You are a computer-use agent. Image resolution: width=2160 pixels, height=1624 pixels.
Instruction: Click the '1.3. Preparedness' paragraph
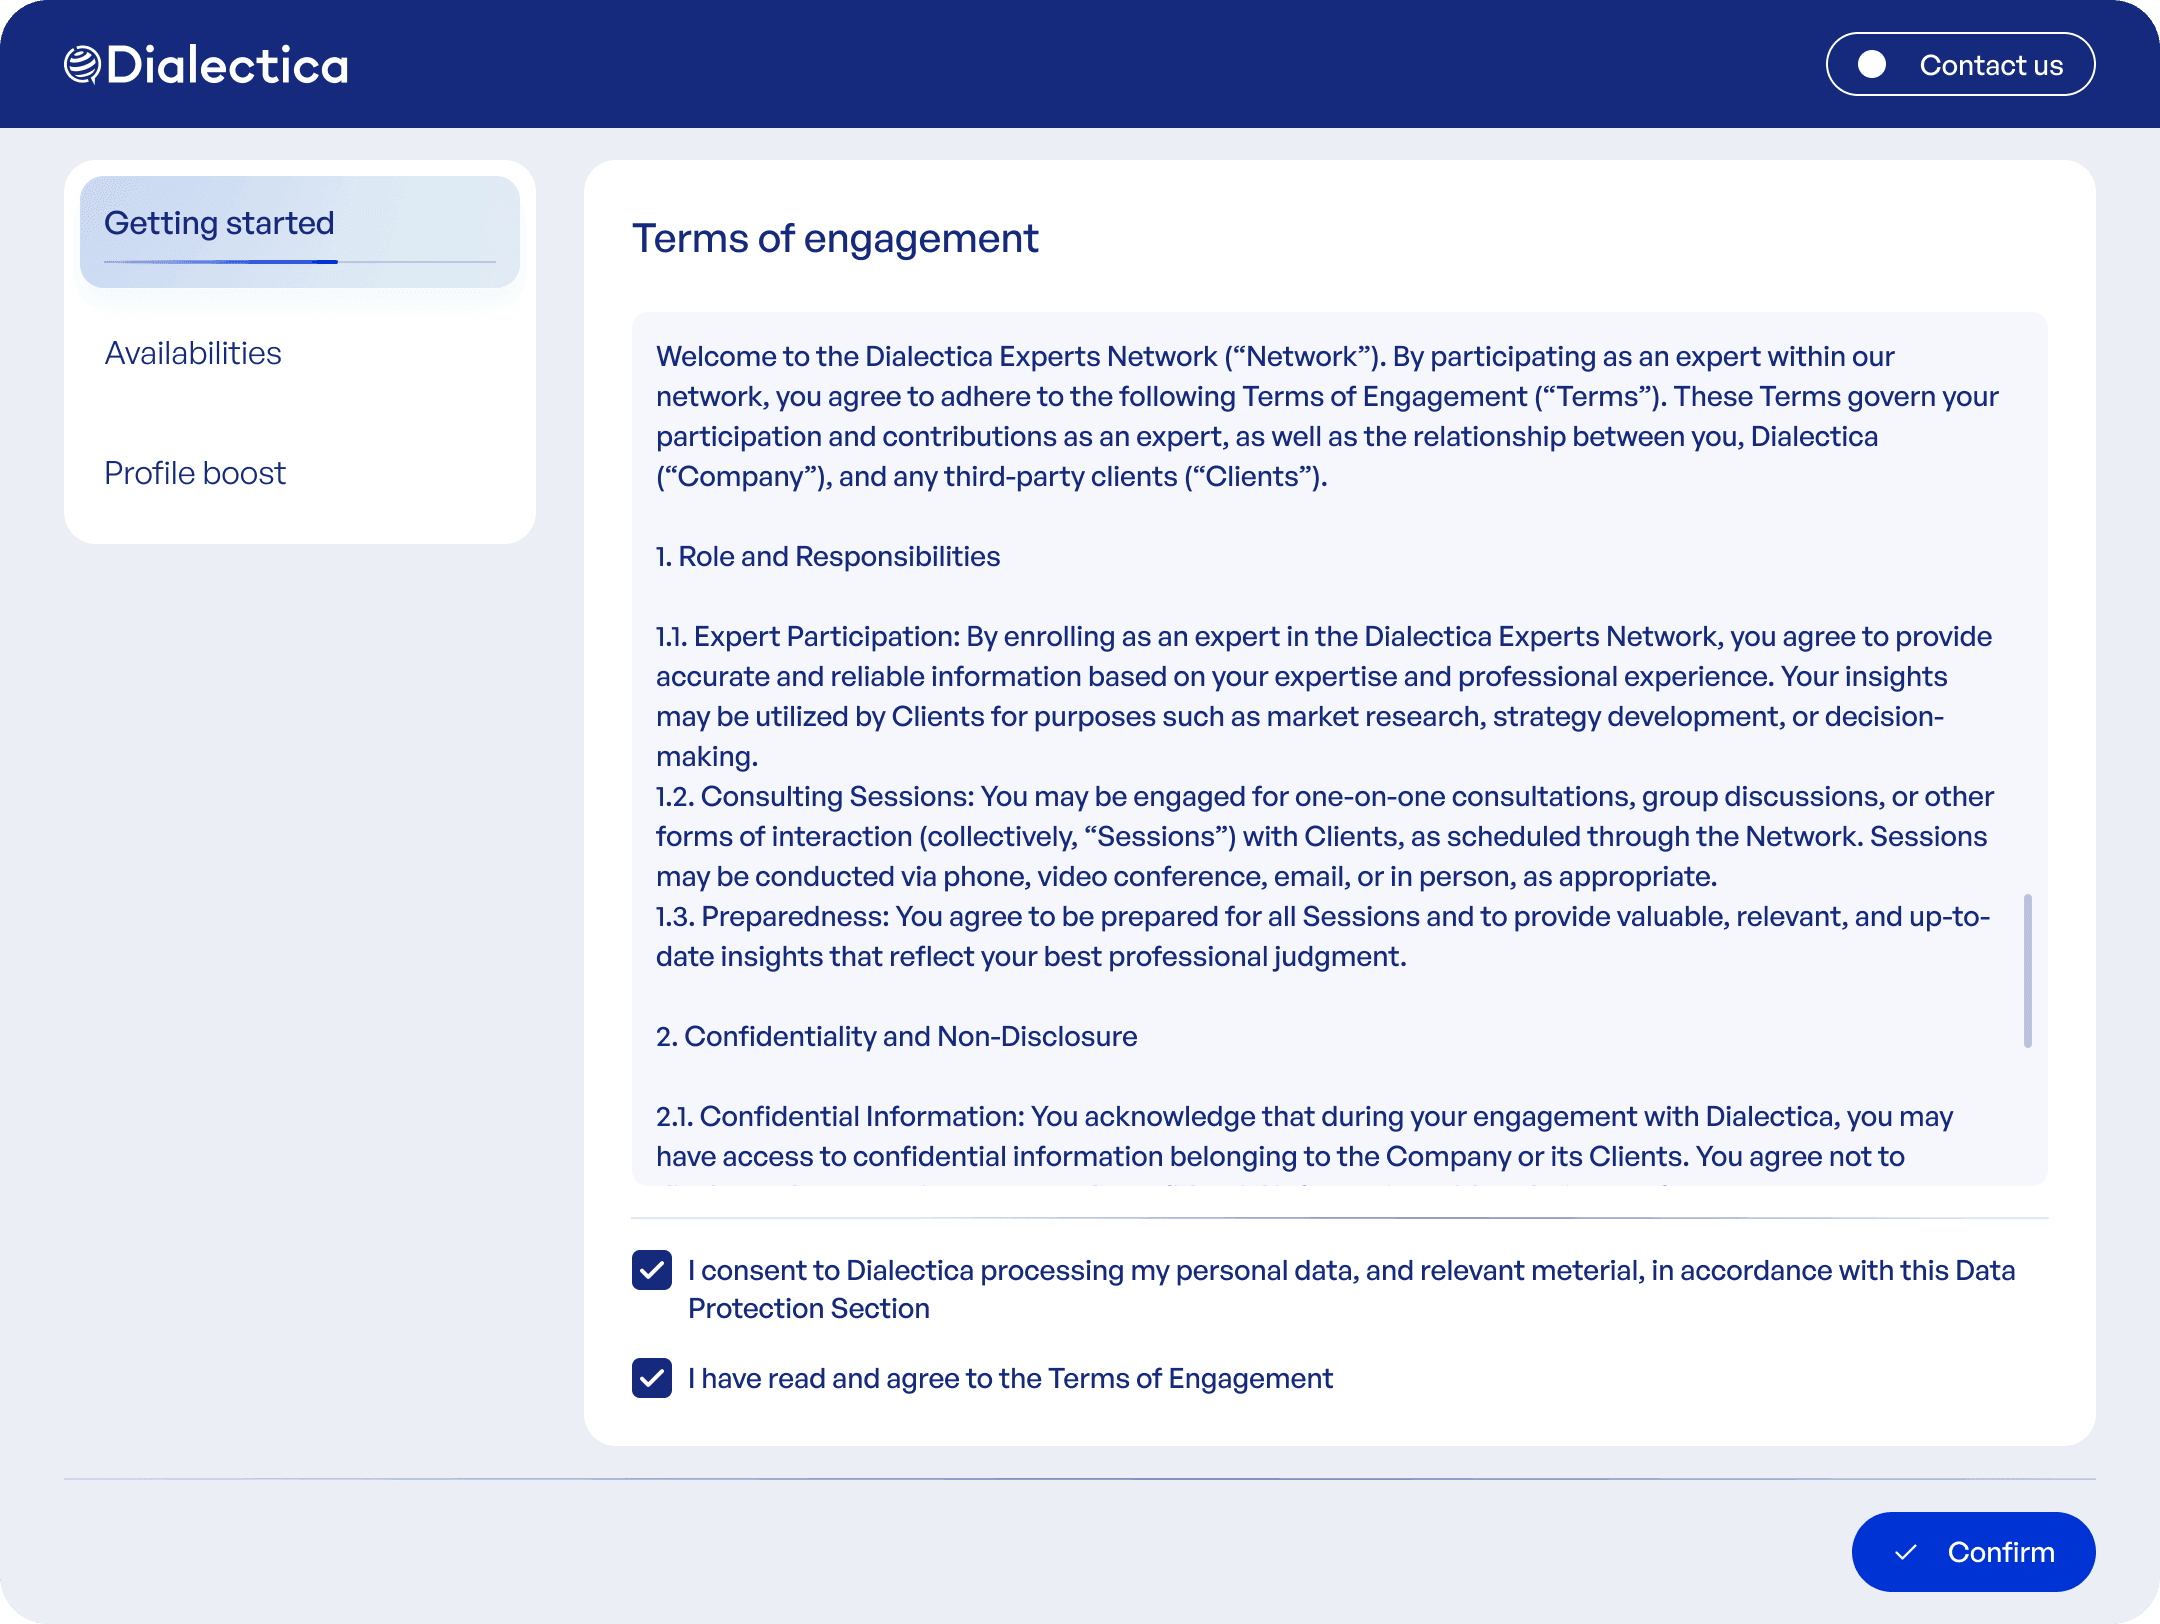[x=1322, y=936]
